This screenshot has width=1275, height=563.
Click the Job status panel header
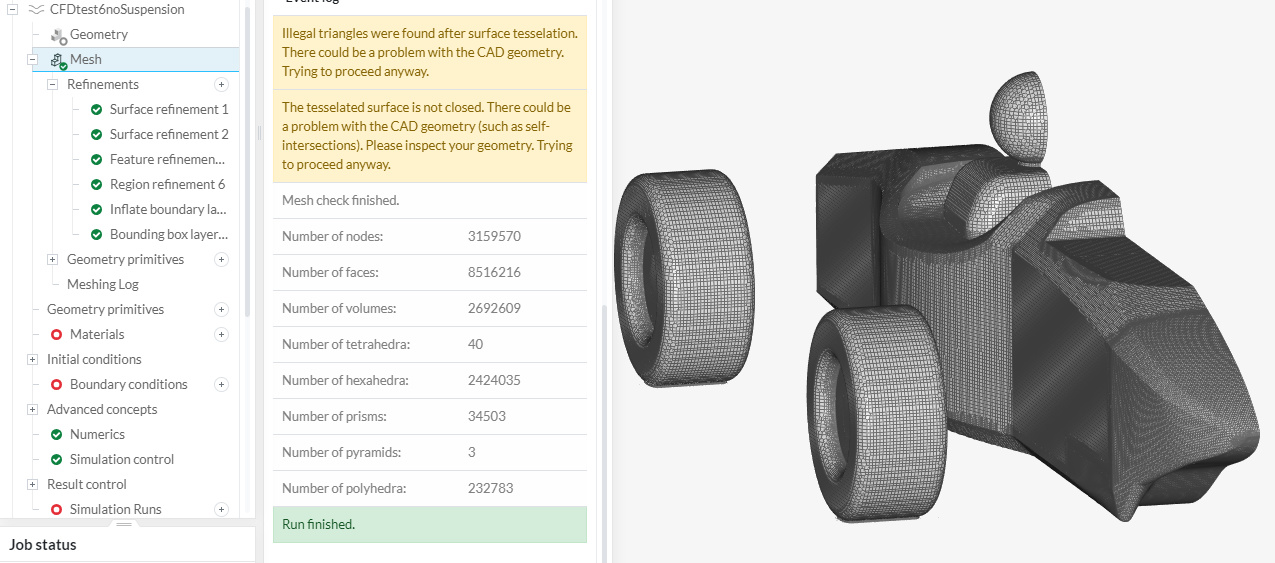[128, 545]
